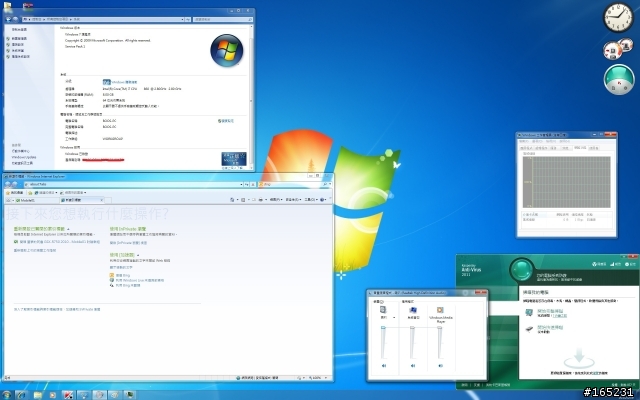Mute the device channel in Volume Mixer
The image size is (640, 400).
point(384,366)
